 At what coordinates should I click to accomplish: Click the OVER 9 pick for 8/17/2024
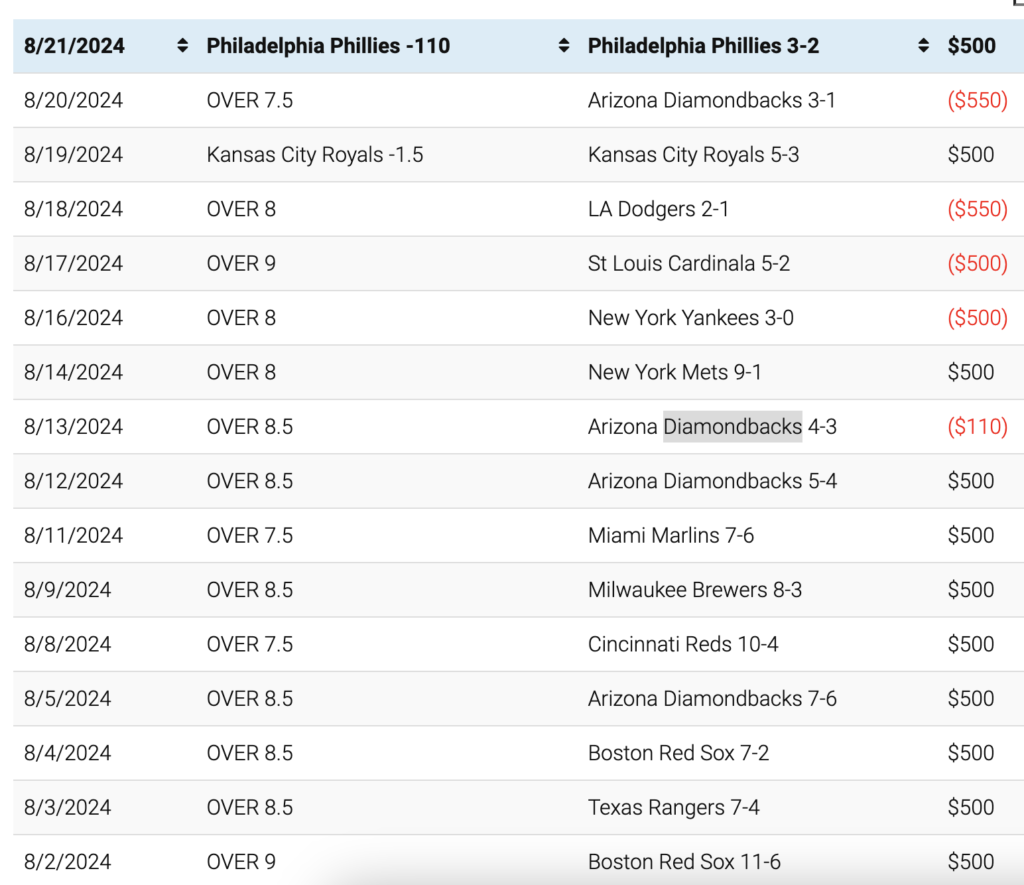[241, 264]
